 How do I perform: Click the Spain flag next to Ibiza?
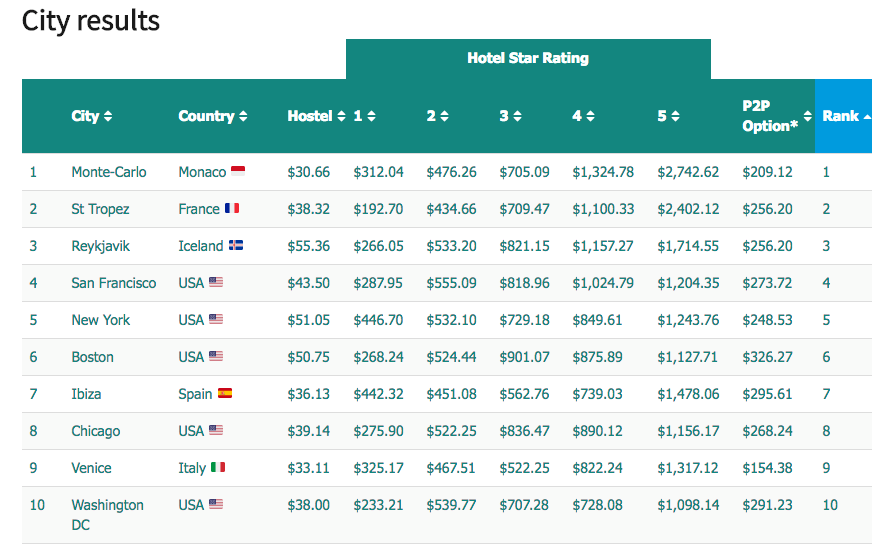[x=225, y=393]
